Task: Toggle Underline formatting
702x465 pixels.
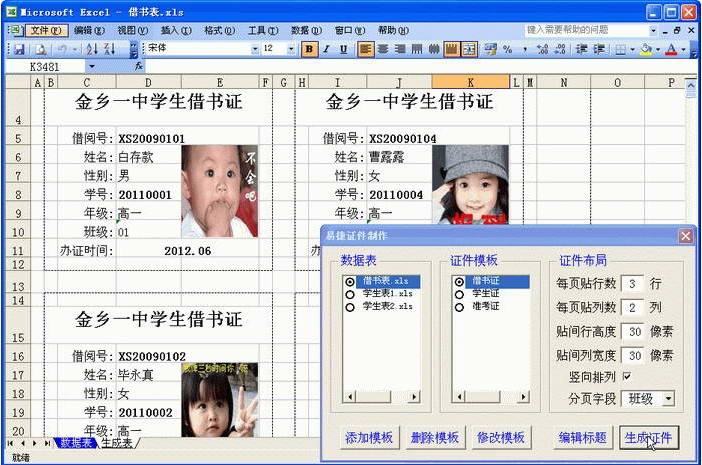Action: (x=343, y=49)
